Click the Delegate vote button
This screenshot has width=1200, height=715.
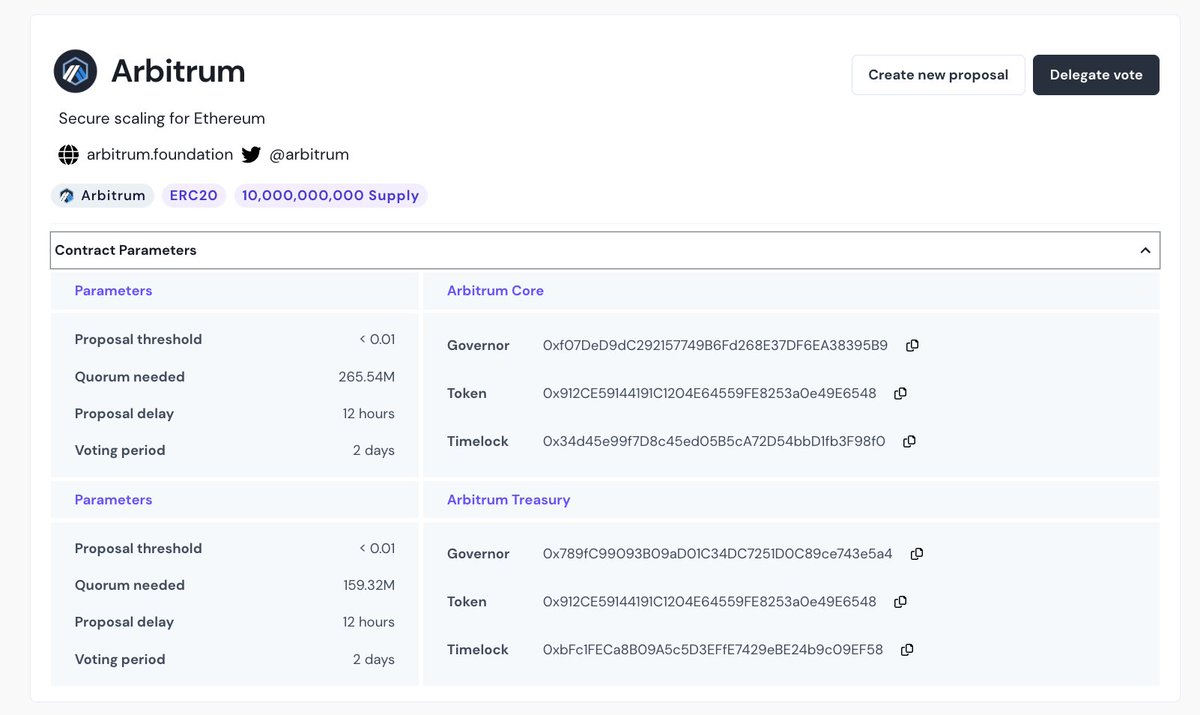point(1096,74)
